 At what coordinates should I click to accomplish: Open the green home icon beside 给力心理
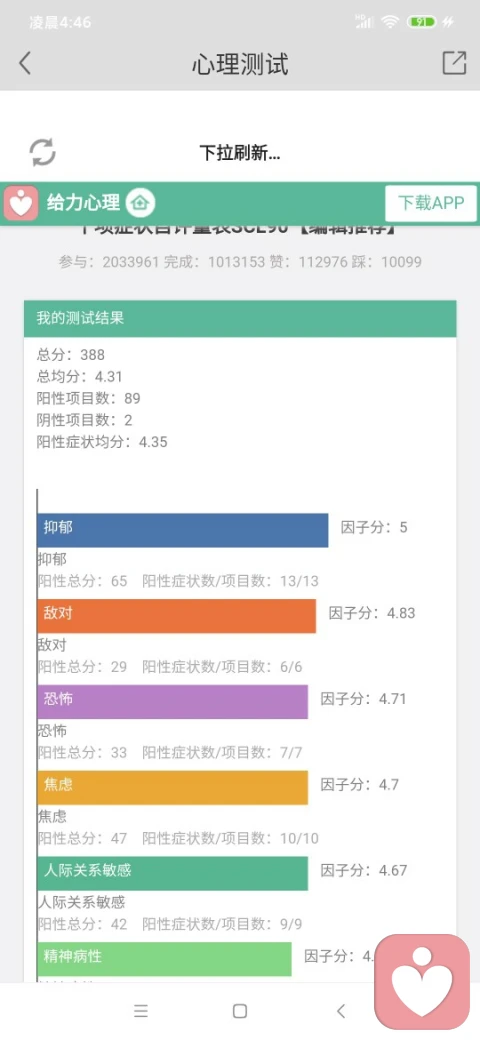[x=140, y=203]
